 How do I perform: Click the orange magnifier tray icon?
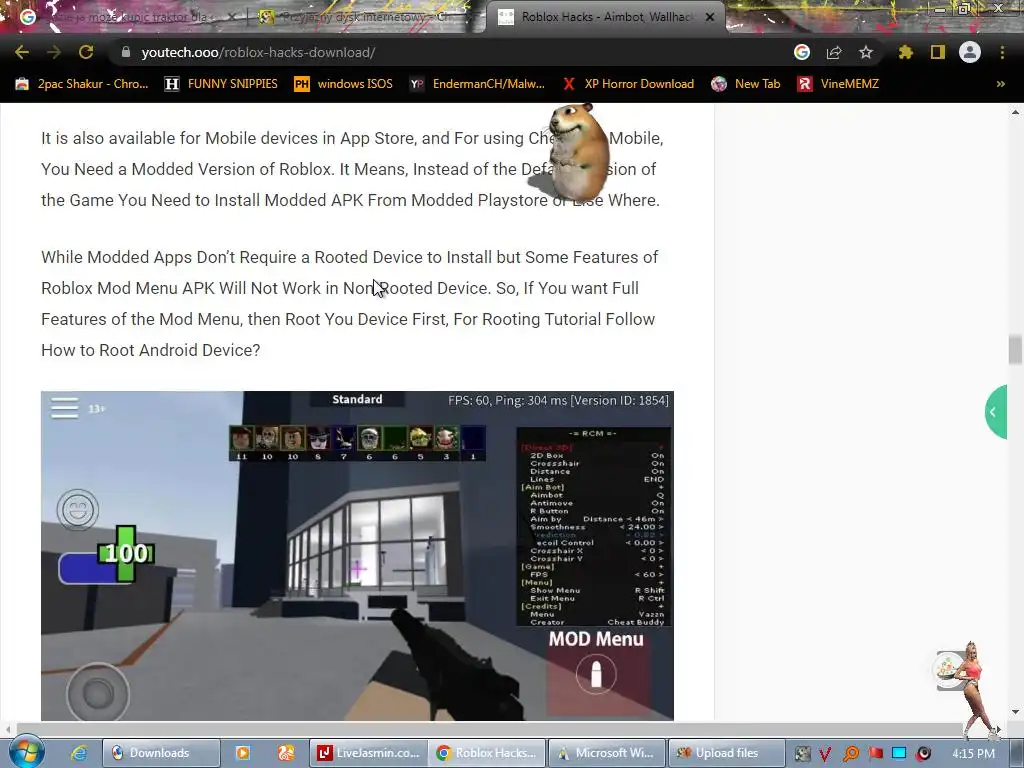851,754
